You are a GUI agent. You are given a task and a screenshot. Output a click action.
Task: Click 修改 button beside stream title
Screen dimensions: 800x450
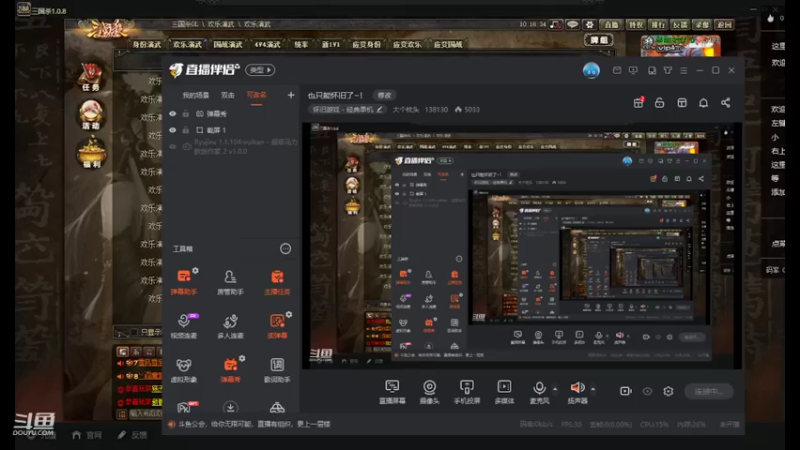(384, 95)
